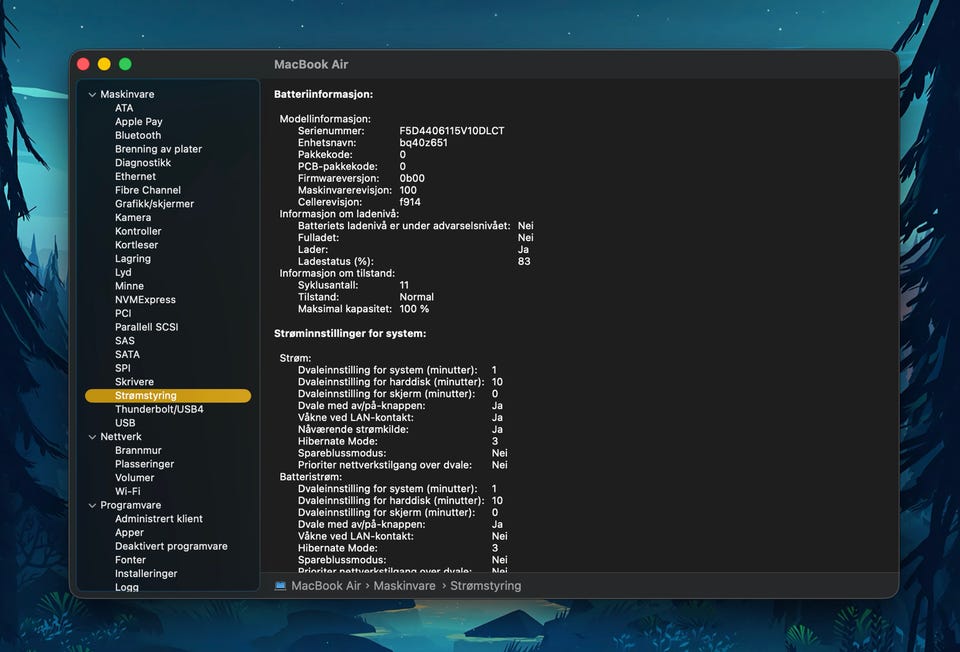This screenshot has width=960, height=652.
Task: Click the Nåværende strømkilde row
Action: pyautogui.click(x=400, y=430)
